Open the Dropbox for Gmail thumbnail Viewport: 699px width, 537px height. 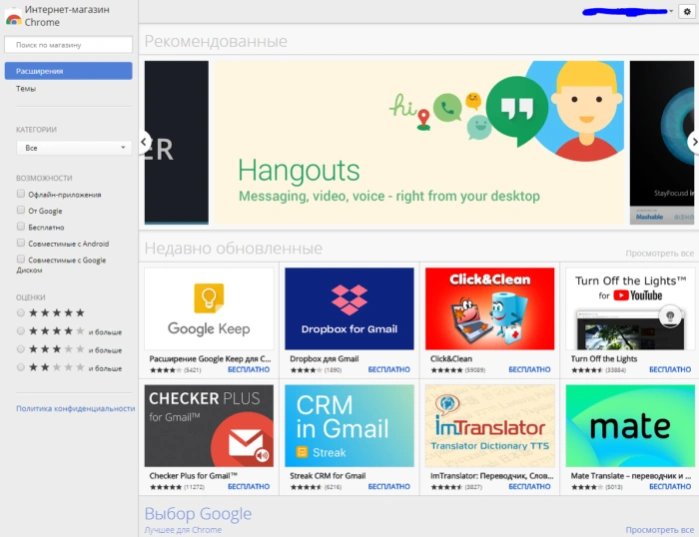coord(349,309)
